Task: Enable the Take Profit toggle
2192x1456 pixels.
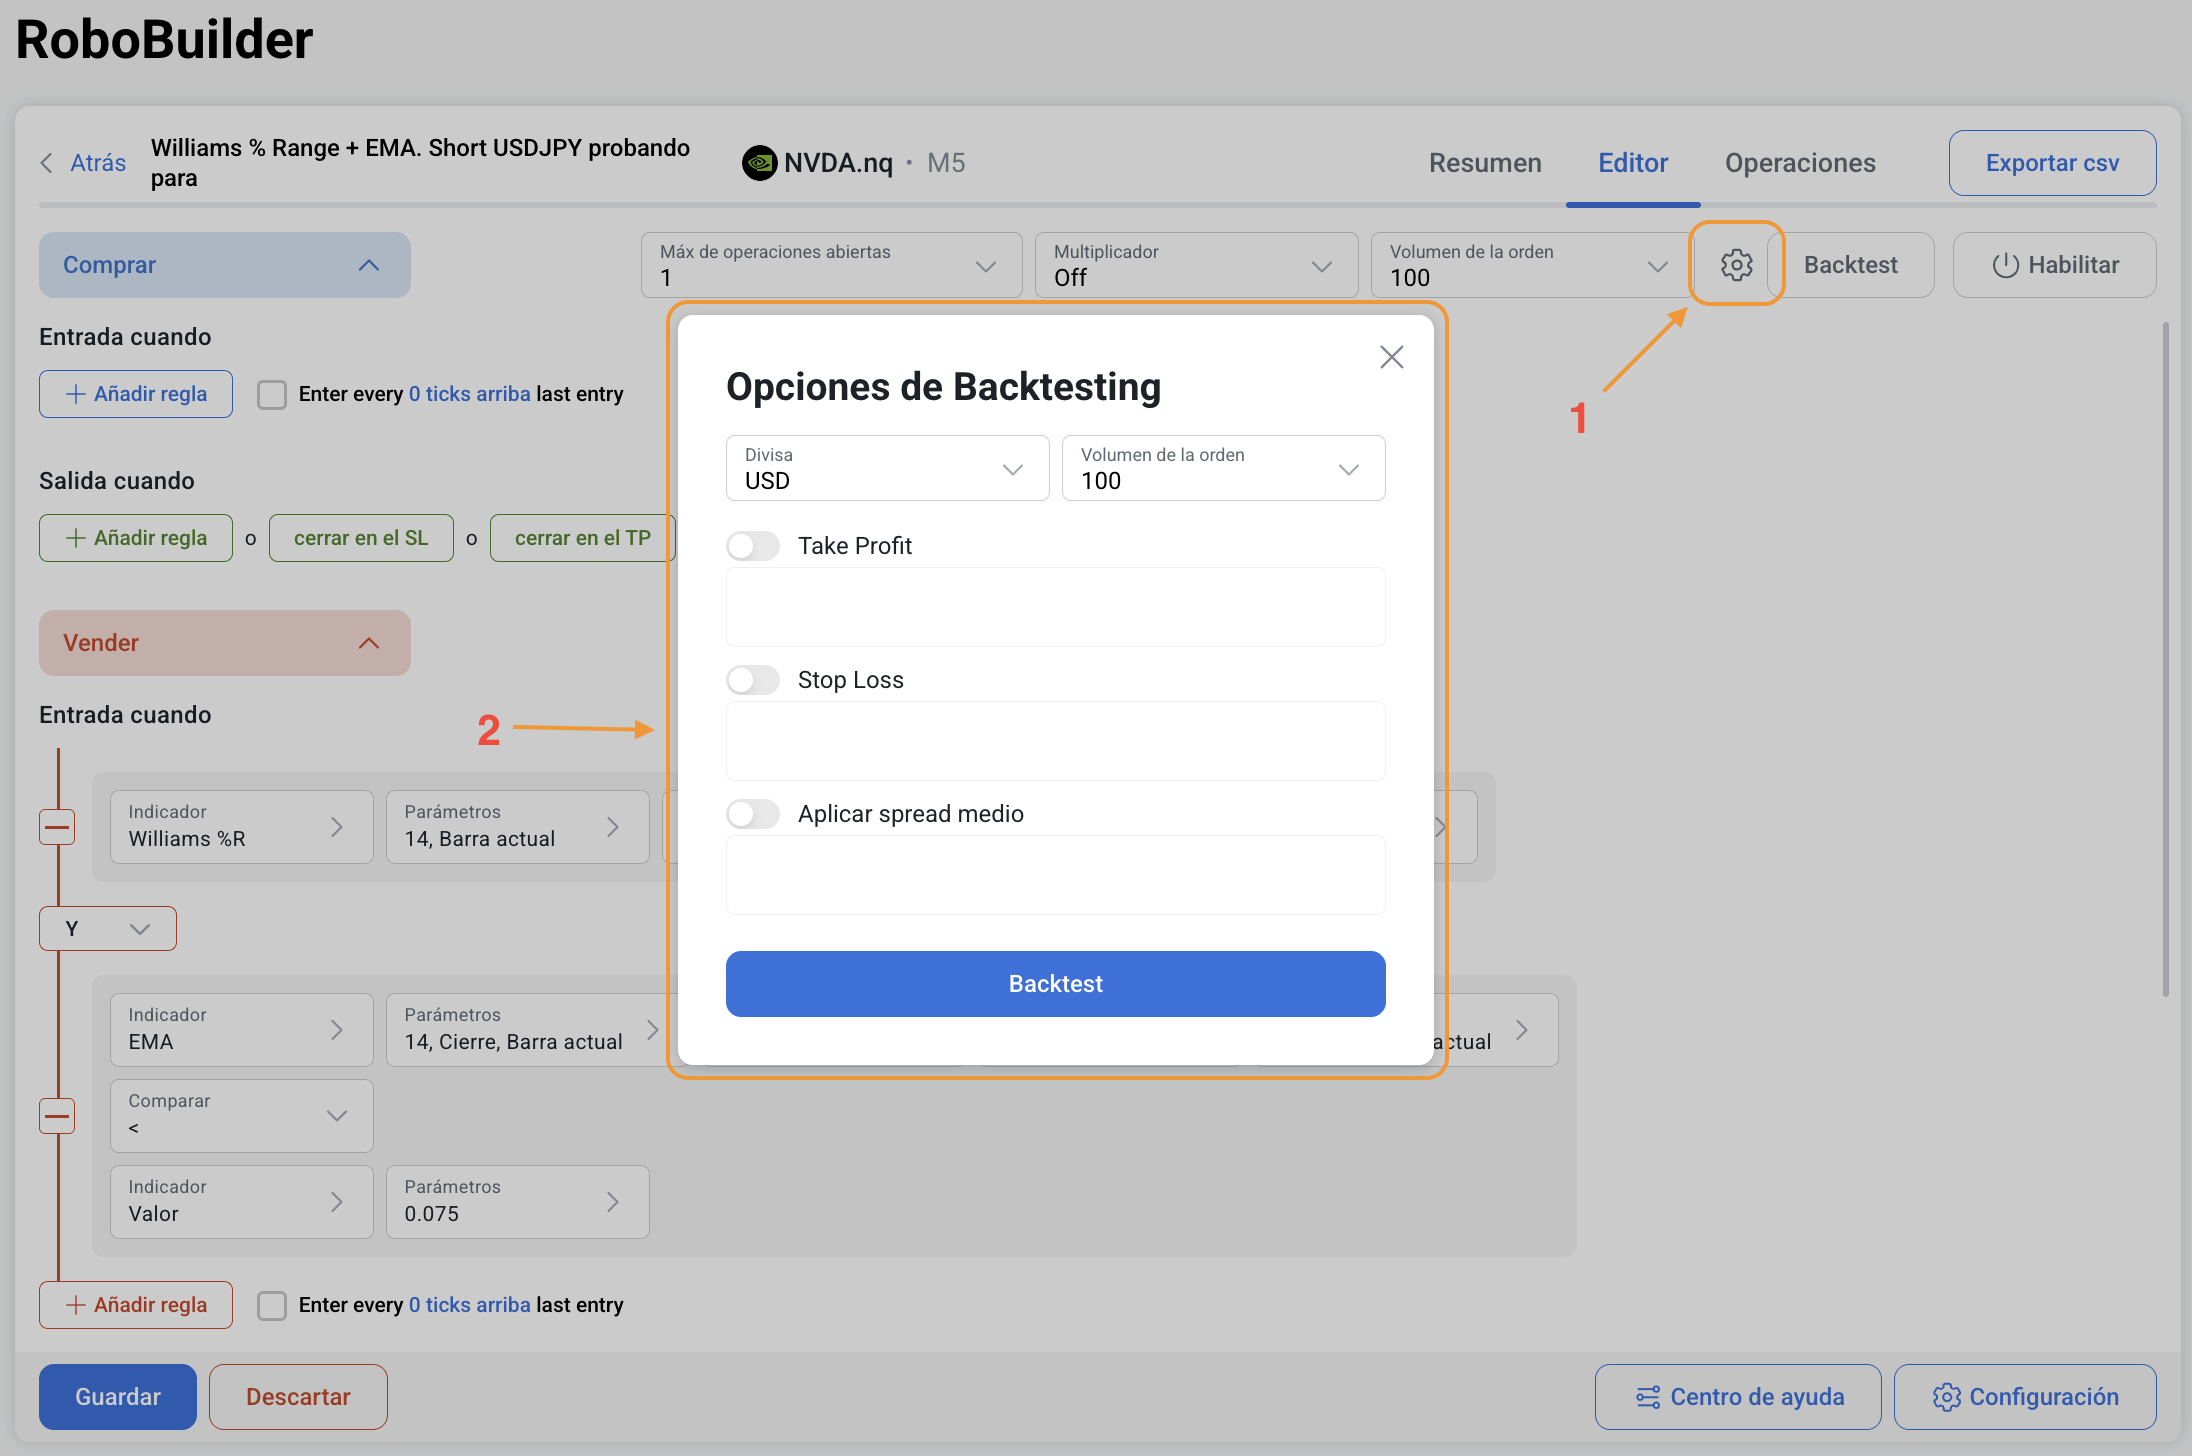Action: 753,546
